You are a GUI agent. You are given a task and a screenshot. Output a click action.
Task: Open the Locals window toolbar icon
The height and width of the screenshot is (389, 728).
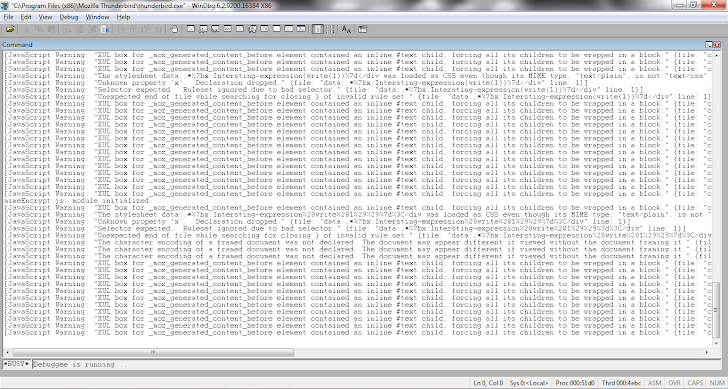tap(215, 29)
